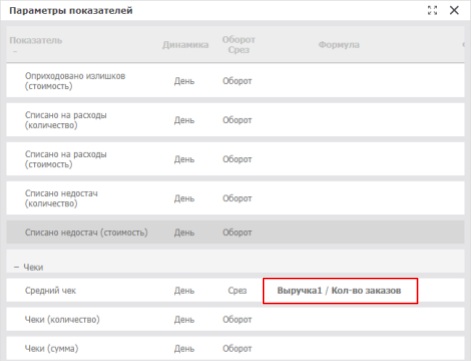Click День for Списано на расходы (стоимость)
471x361 pixels.
pos(184,159)
